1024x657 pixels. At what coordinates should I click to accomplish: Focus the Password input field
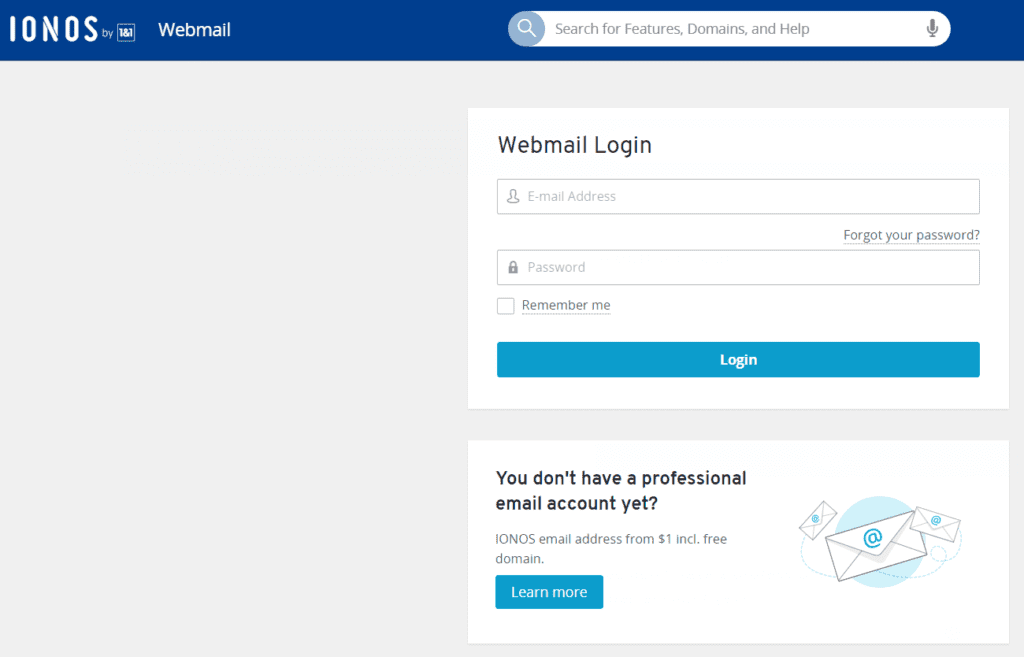pyautogui.click(x=738, y=267)
